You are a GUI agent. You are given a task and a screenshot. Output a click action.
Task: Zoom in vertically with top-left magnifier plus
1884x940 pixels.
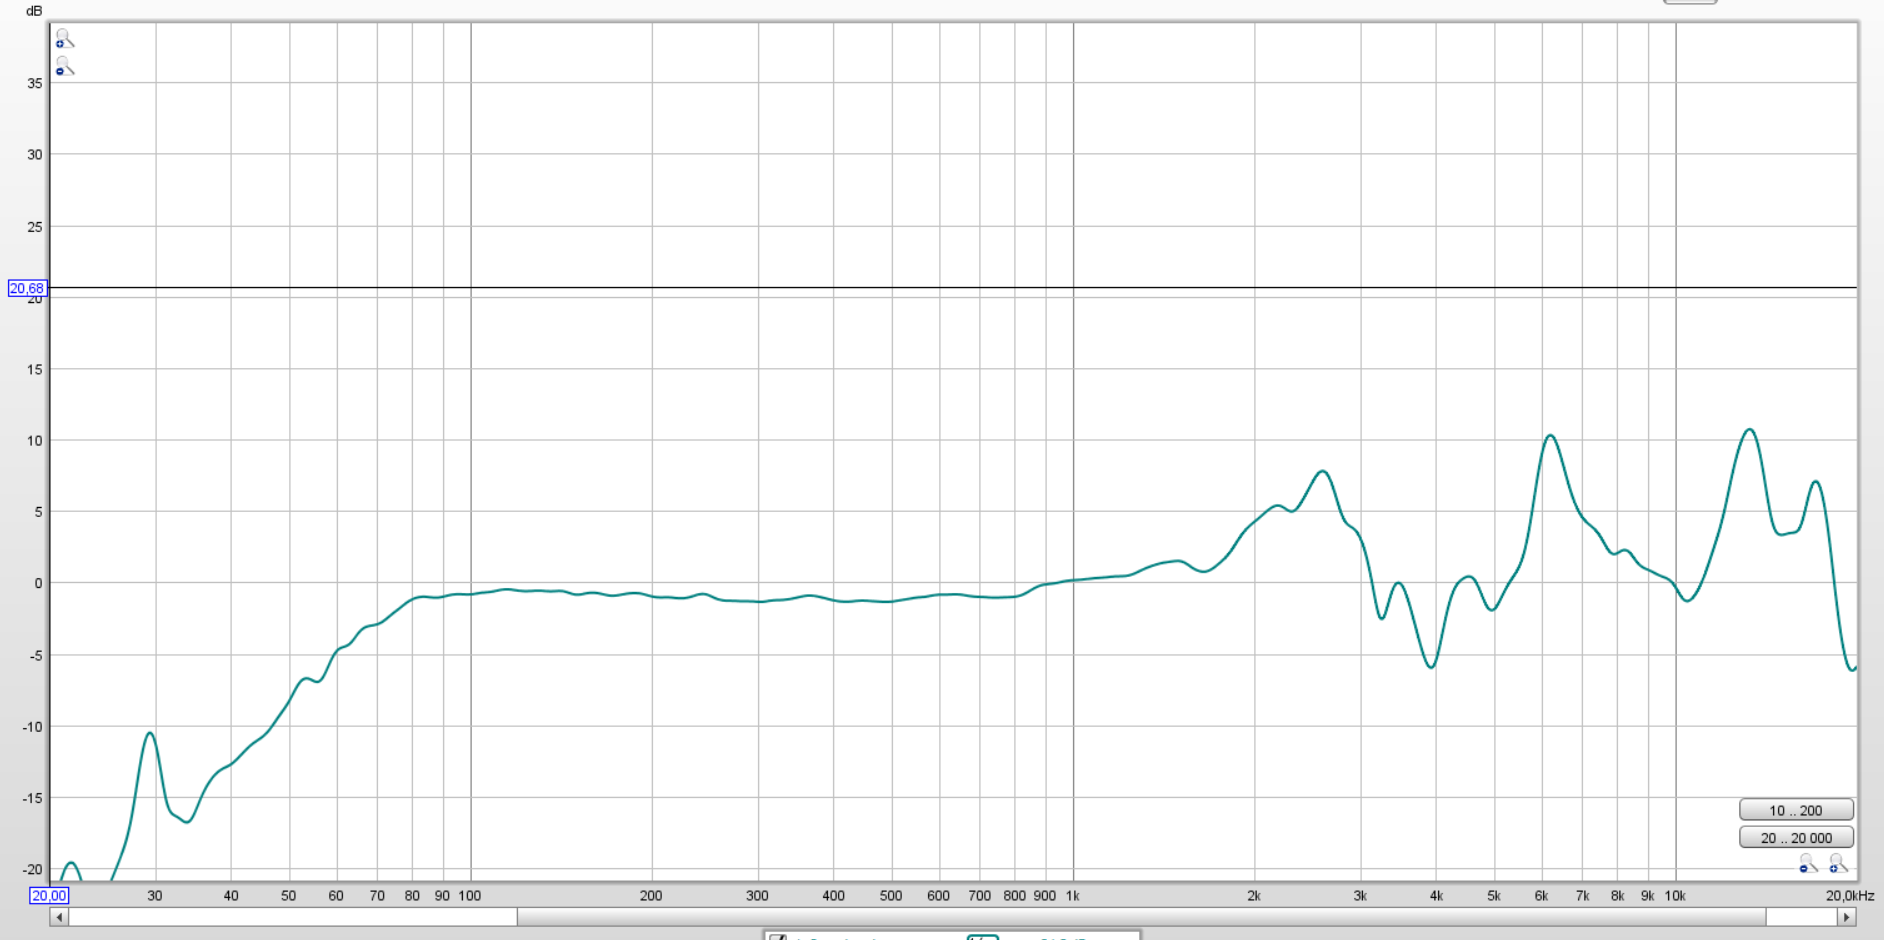64,40
